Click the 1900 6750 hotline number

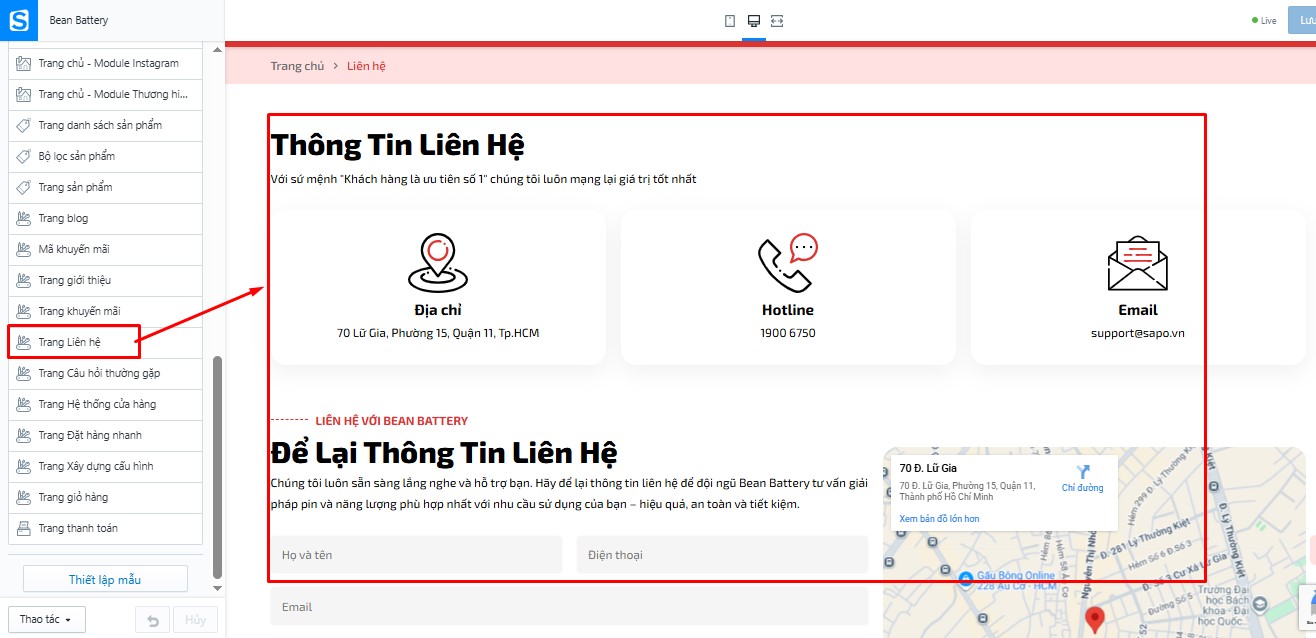click(788, 333)
